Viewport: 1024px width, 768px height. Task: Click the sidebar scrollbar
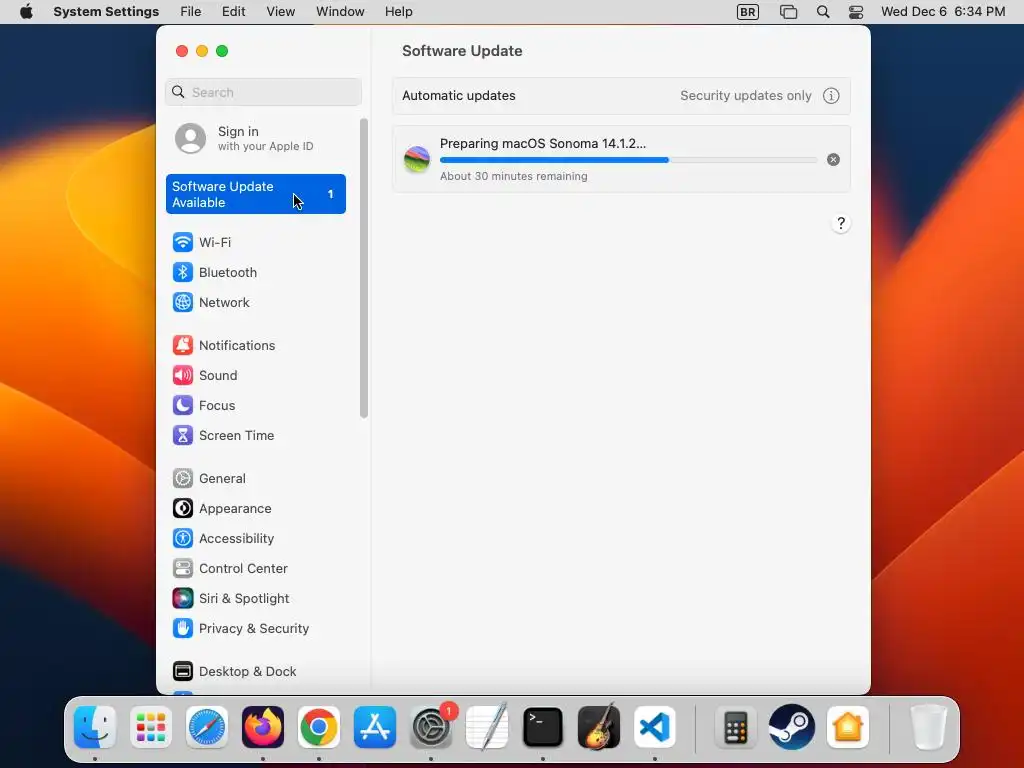click(x=364, y=268)
